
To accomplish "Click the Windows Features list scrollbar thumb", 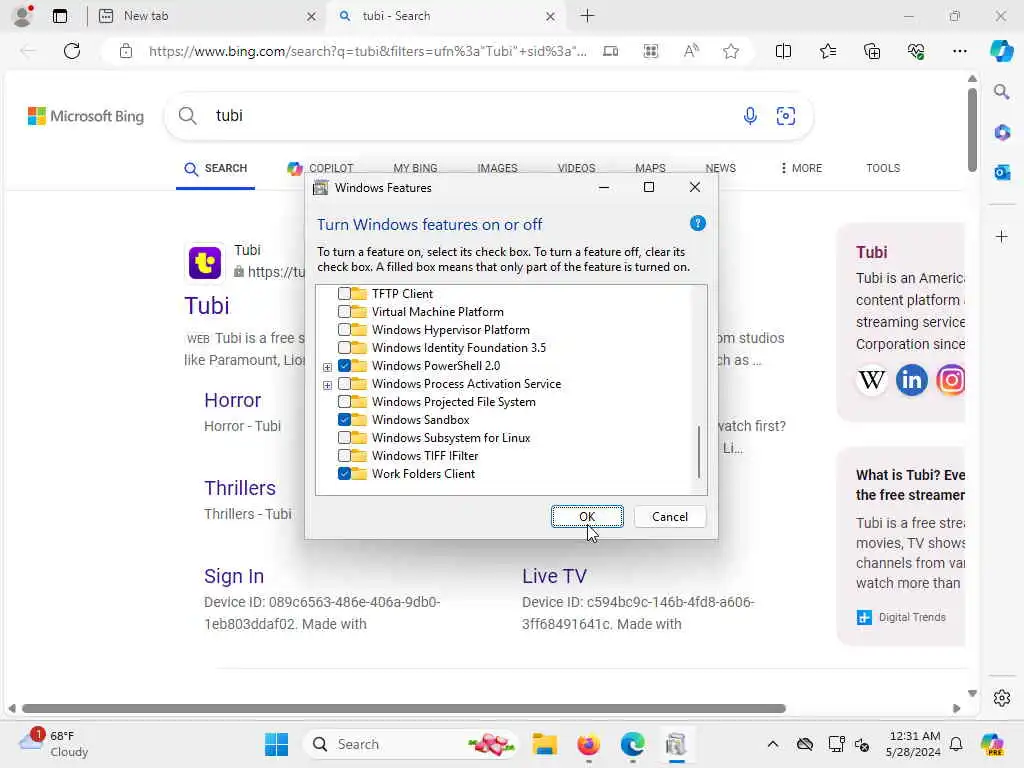I will (x=699, y=452).
